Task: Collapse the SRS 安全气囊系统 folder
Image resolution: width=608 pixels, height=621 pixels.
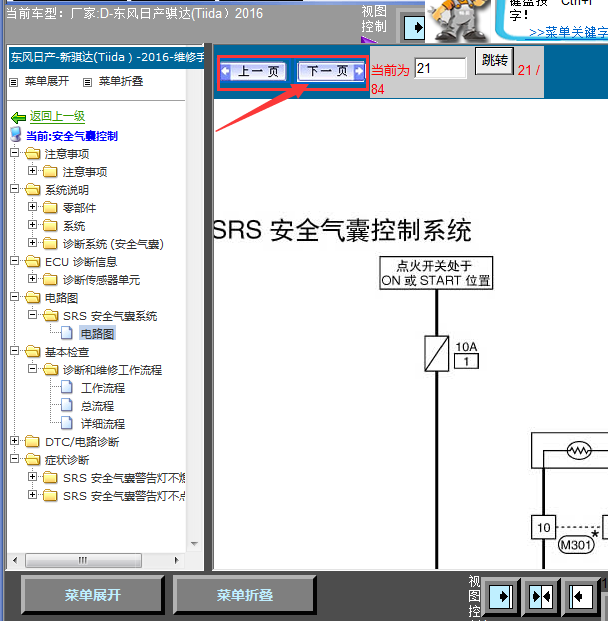Action: point(32,315)
